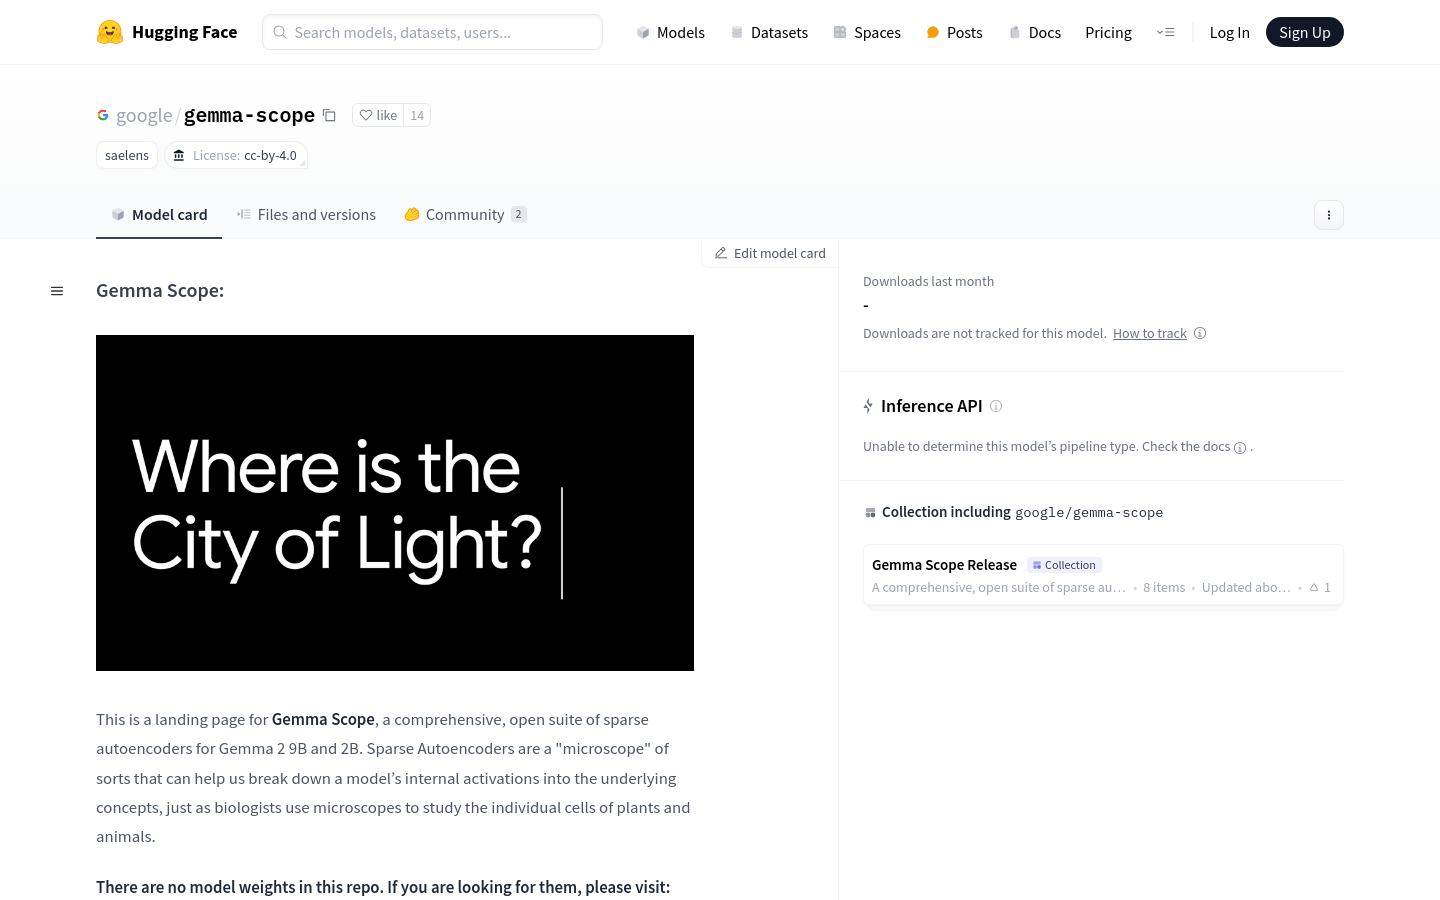Click the search magnifier icon

coord(280,32)
